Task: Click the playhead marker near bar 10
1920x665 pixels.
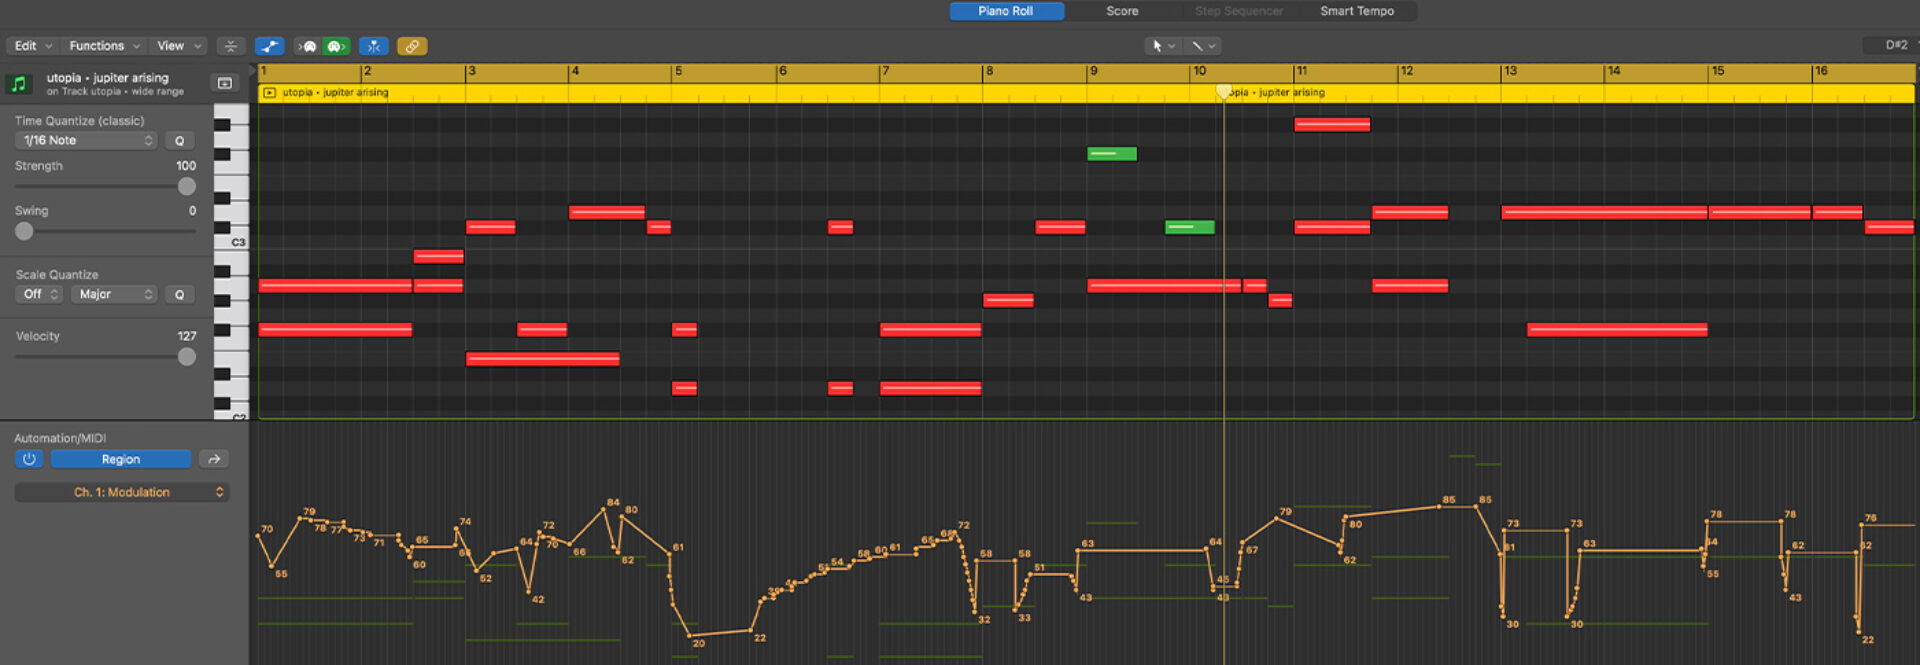Action: 1223,92
